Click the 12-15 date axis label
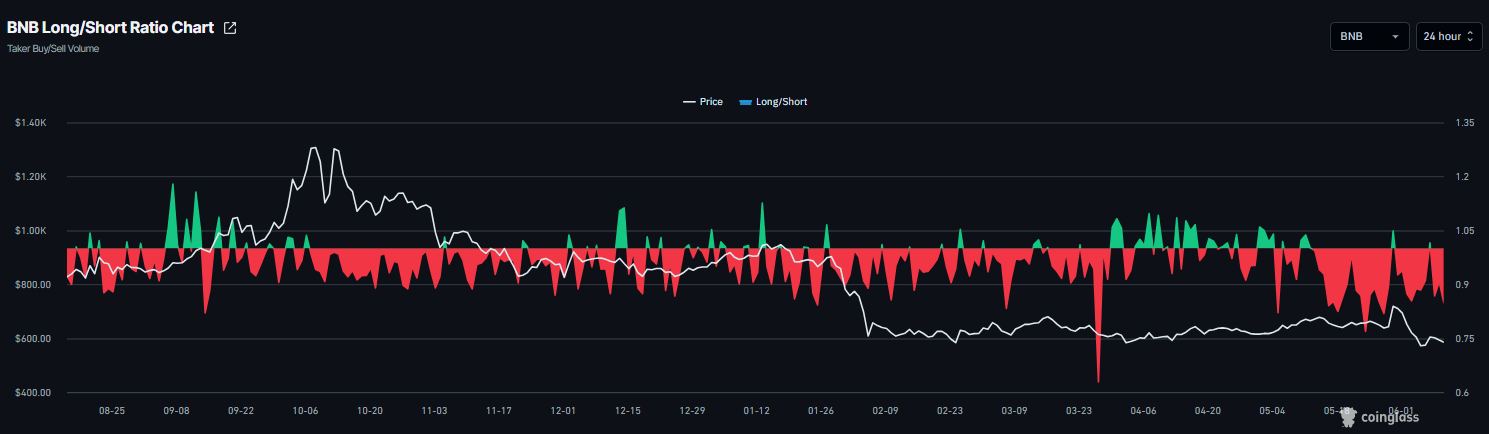1489x434 pixels. pyautogui.click(x=628, y=411)
